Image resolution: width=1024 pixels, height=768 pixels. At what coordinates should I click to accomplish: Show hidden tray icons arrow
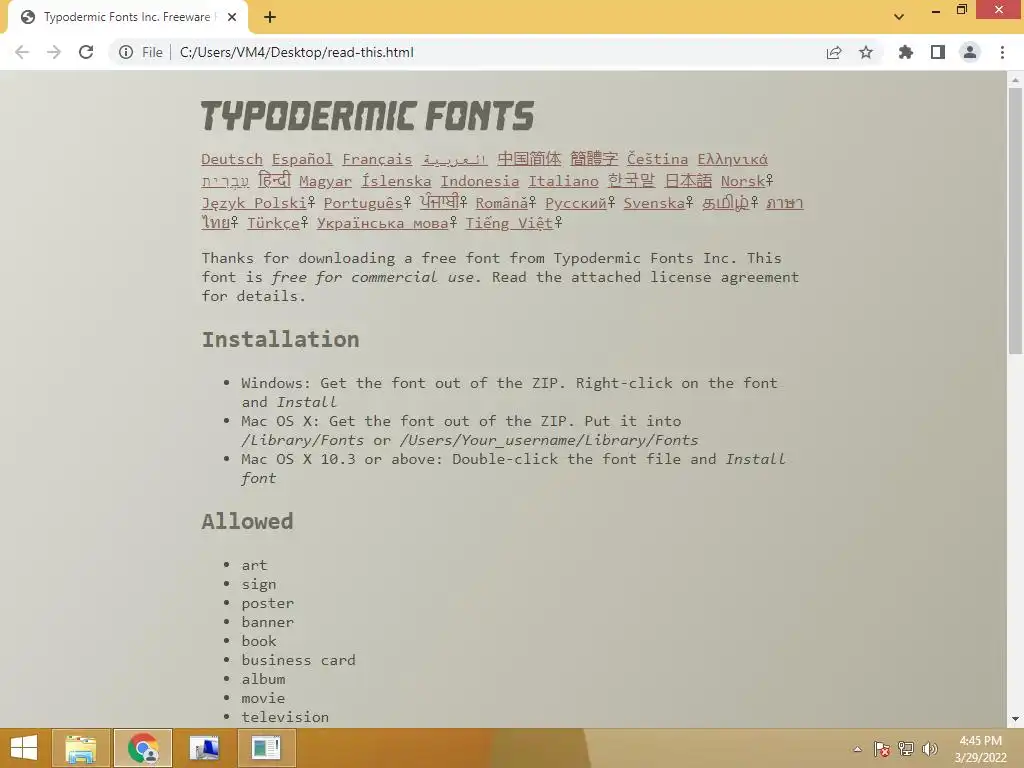[x=857, y=749]
